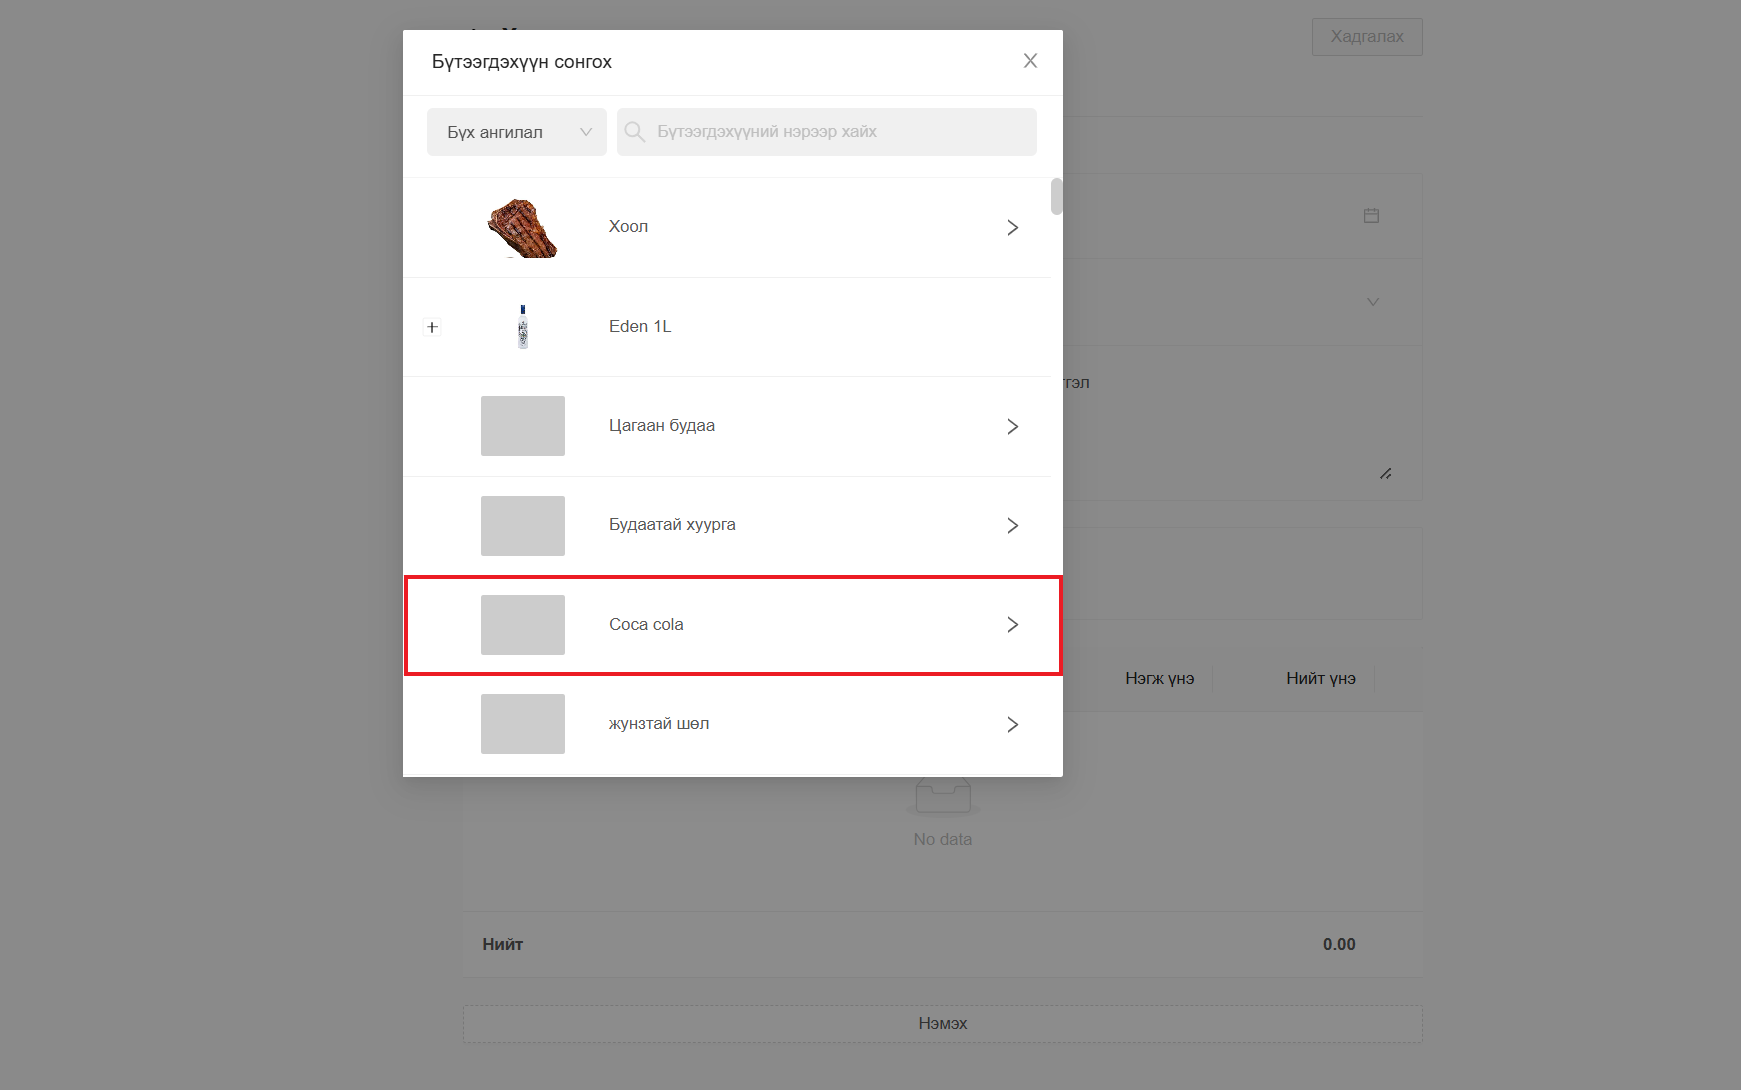Click the plus icon beside Eden 1L
1741x1090 pixels.
432,327
